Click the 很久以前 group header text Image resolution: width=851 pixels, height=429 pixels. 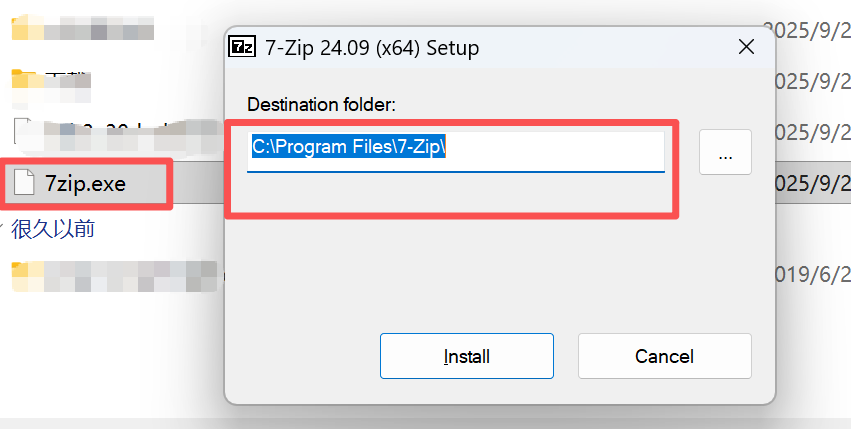[53, 229]
